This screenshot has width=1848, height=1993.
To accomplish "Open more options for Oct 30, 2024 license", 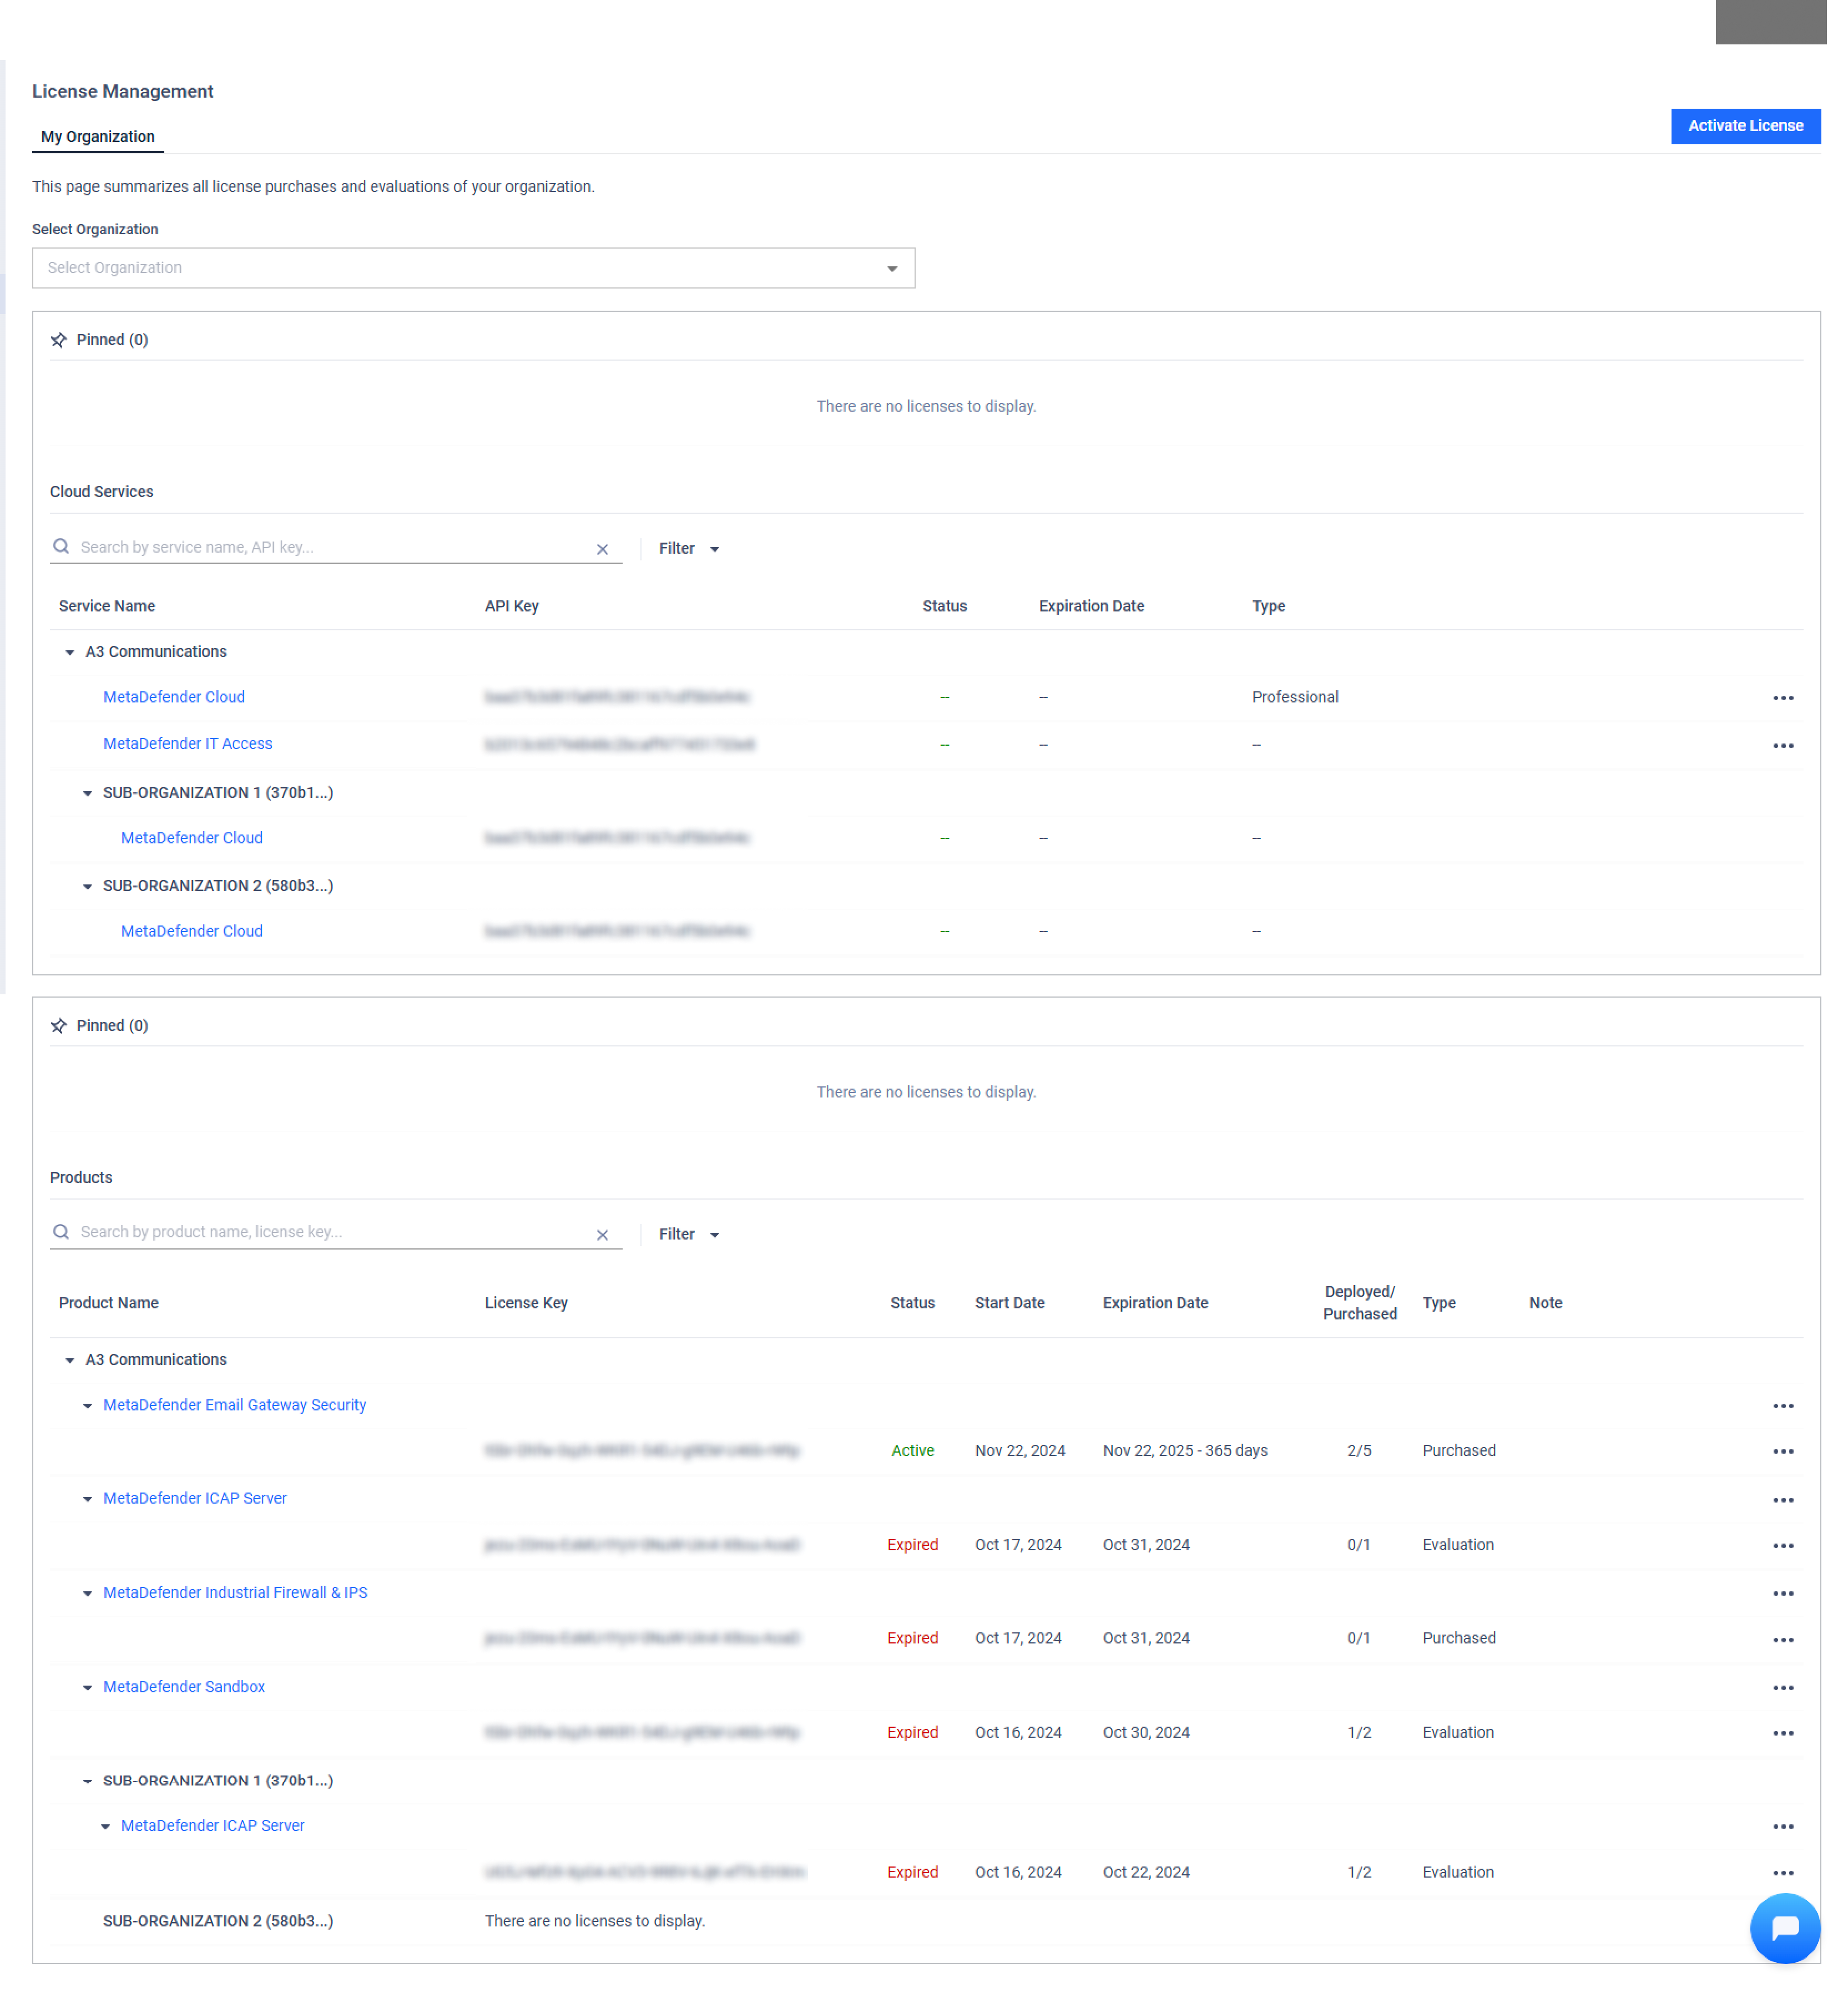I will 1782,1733.
